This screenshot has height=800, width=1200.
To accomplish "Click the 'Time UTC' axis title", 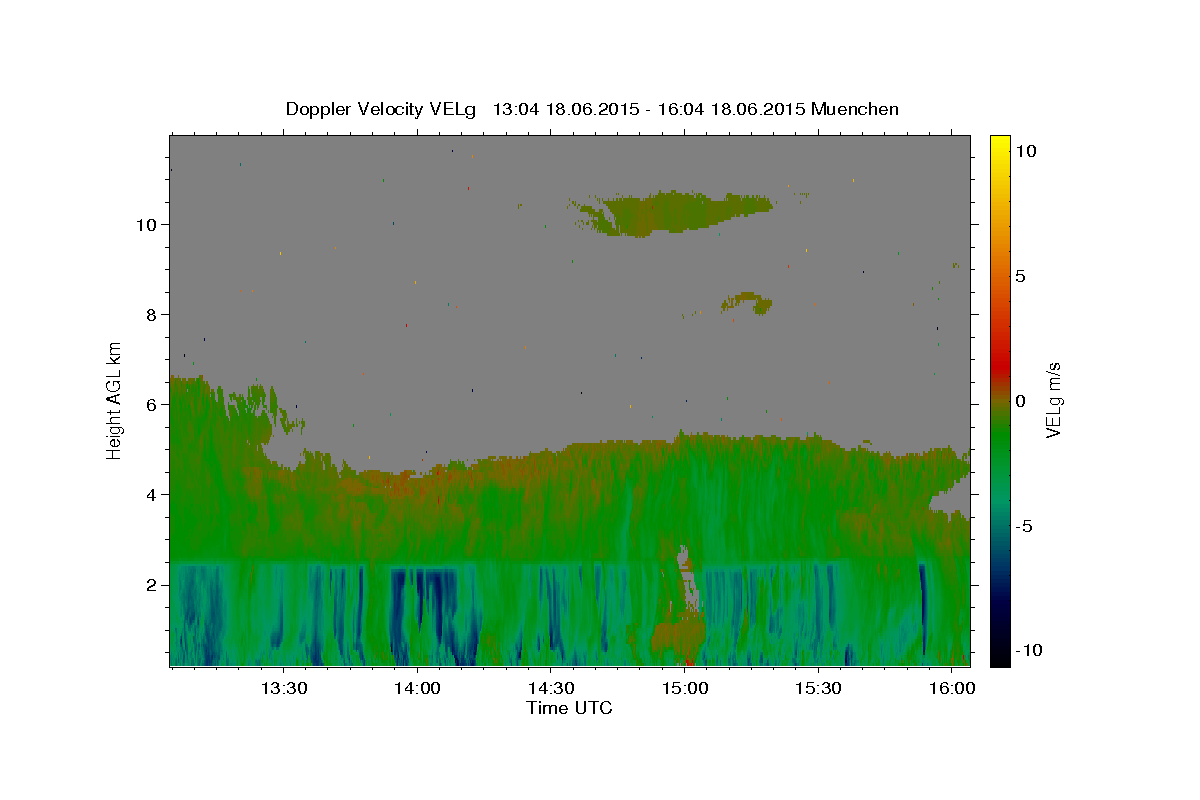I will tap(570, 708).
